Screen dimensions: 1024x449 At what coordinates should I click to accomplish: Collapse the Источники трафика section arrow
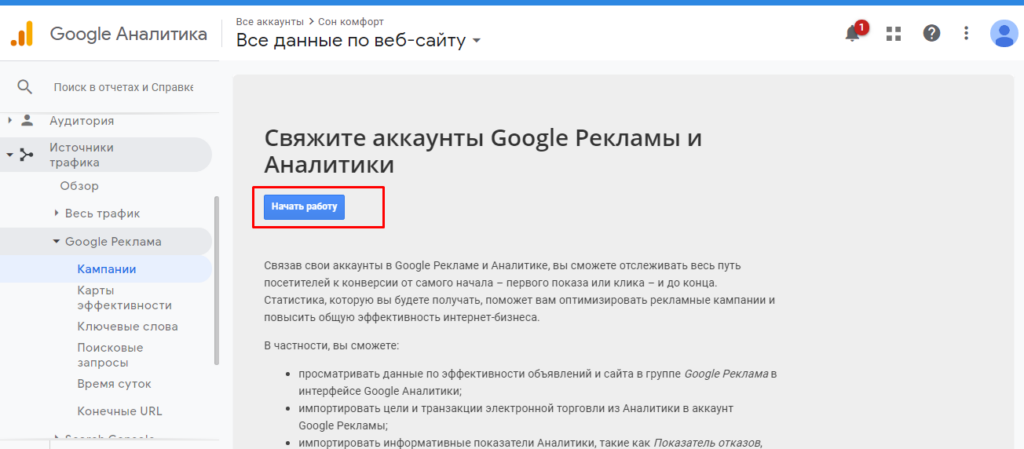[x=9, y=155]
